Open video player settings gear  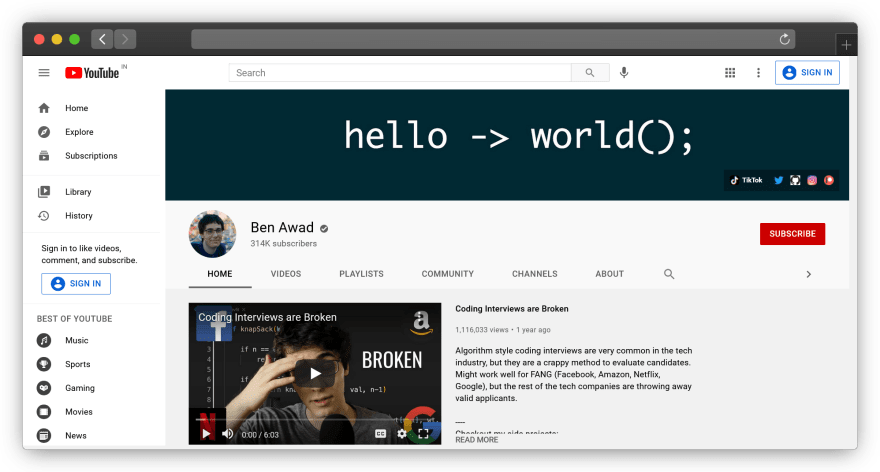(402, 434)
